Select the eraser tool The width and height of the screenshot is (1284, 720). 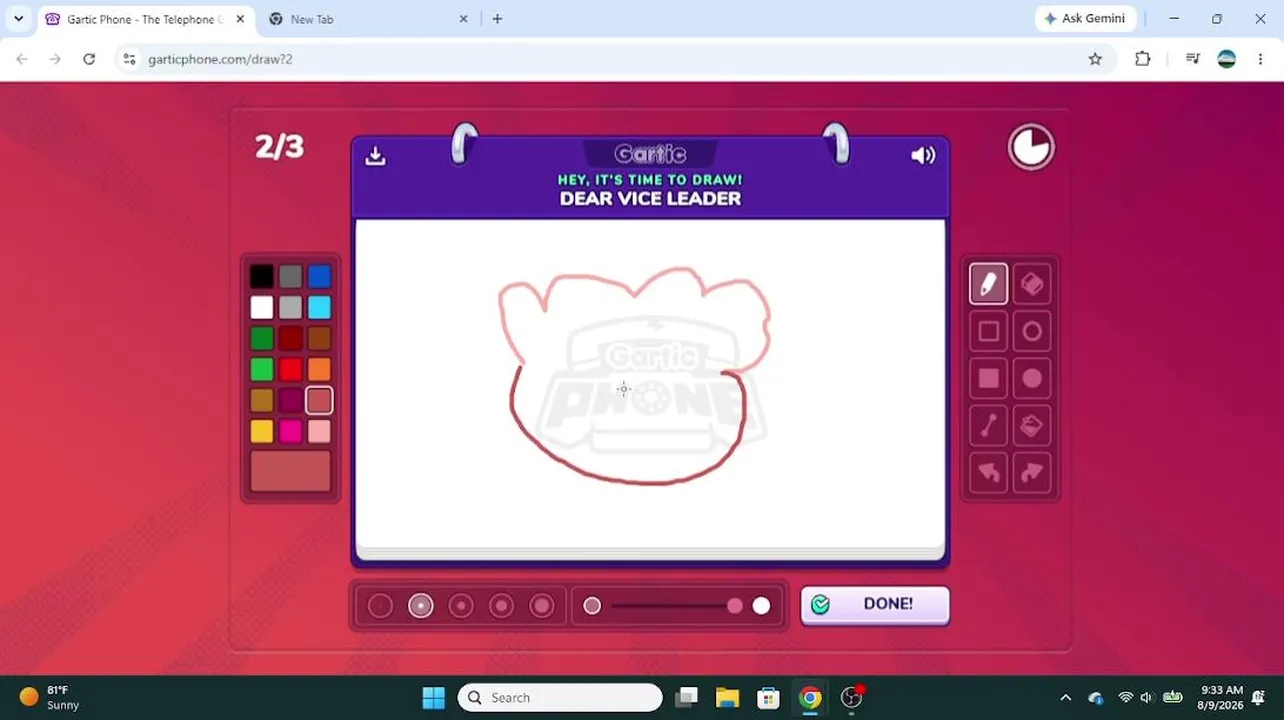(x=1032, y=284)
